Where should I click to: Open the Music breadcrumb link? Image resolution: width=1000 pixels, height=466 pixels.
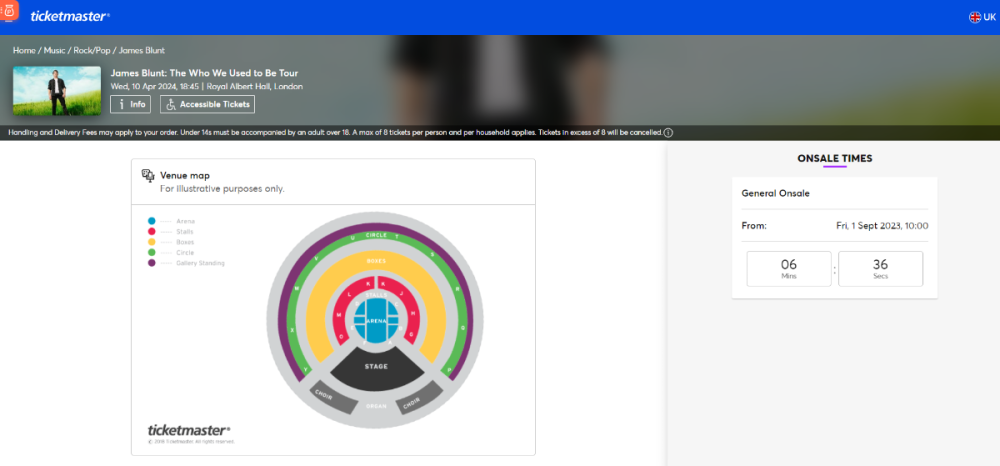click(x=54, y=50)
